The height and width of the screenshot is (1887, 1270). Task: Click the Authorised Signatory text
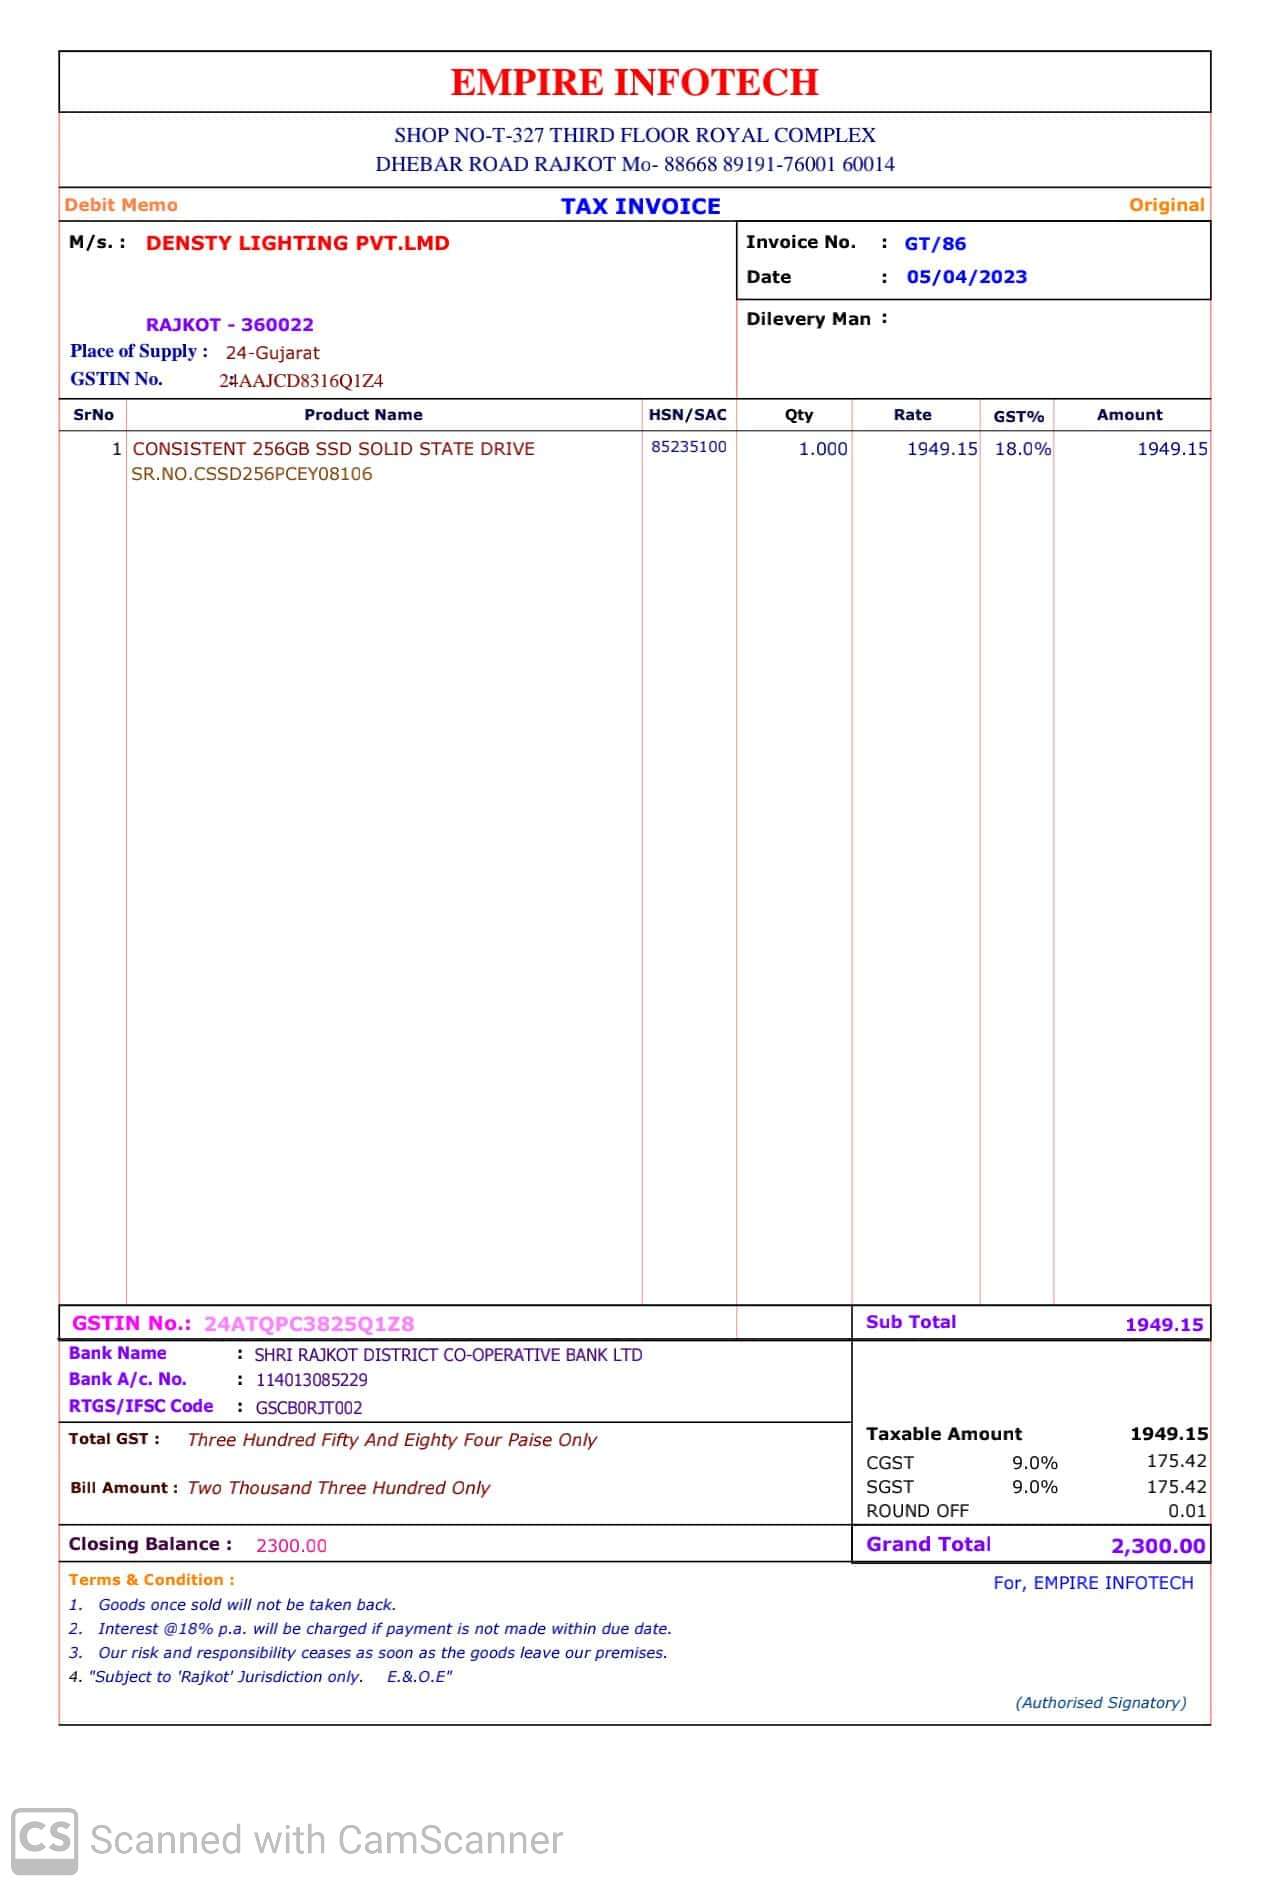[1100, 1703]
